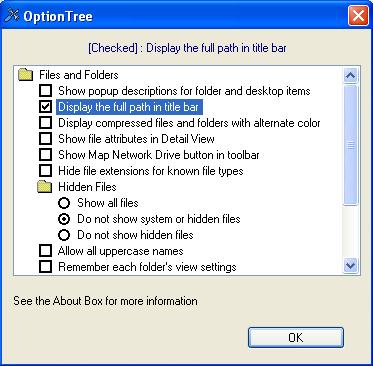Enable Remember each folder's view settings
Viewport: 373px width, 366px height.
click(x=45, y=267)
